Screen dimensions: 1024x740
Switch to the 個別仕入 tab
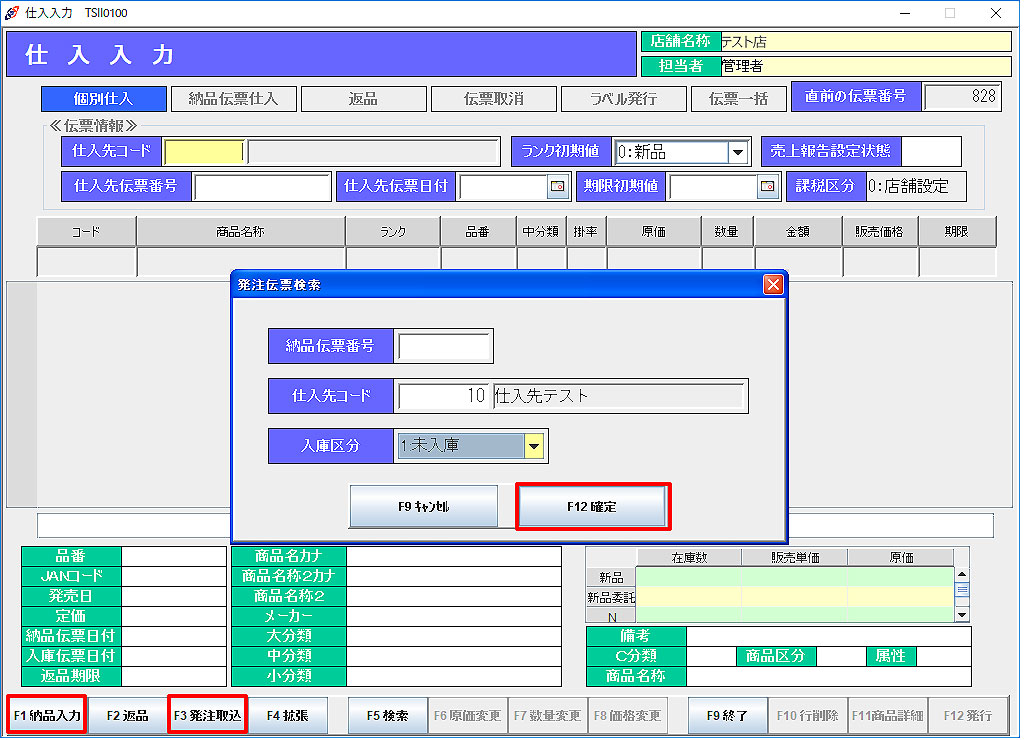coord(103,99)
